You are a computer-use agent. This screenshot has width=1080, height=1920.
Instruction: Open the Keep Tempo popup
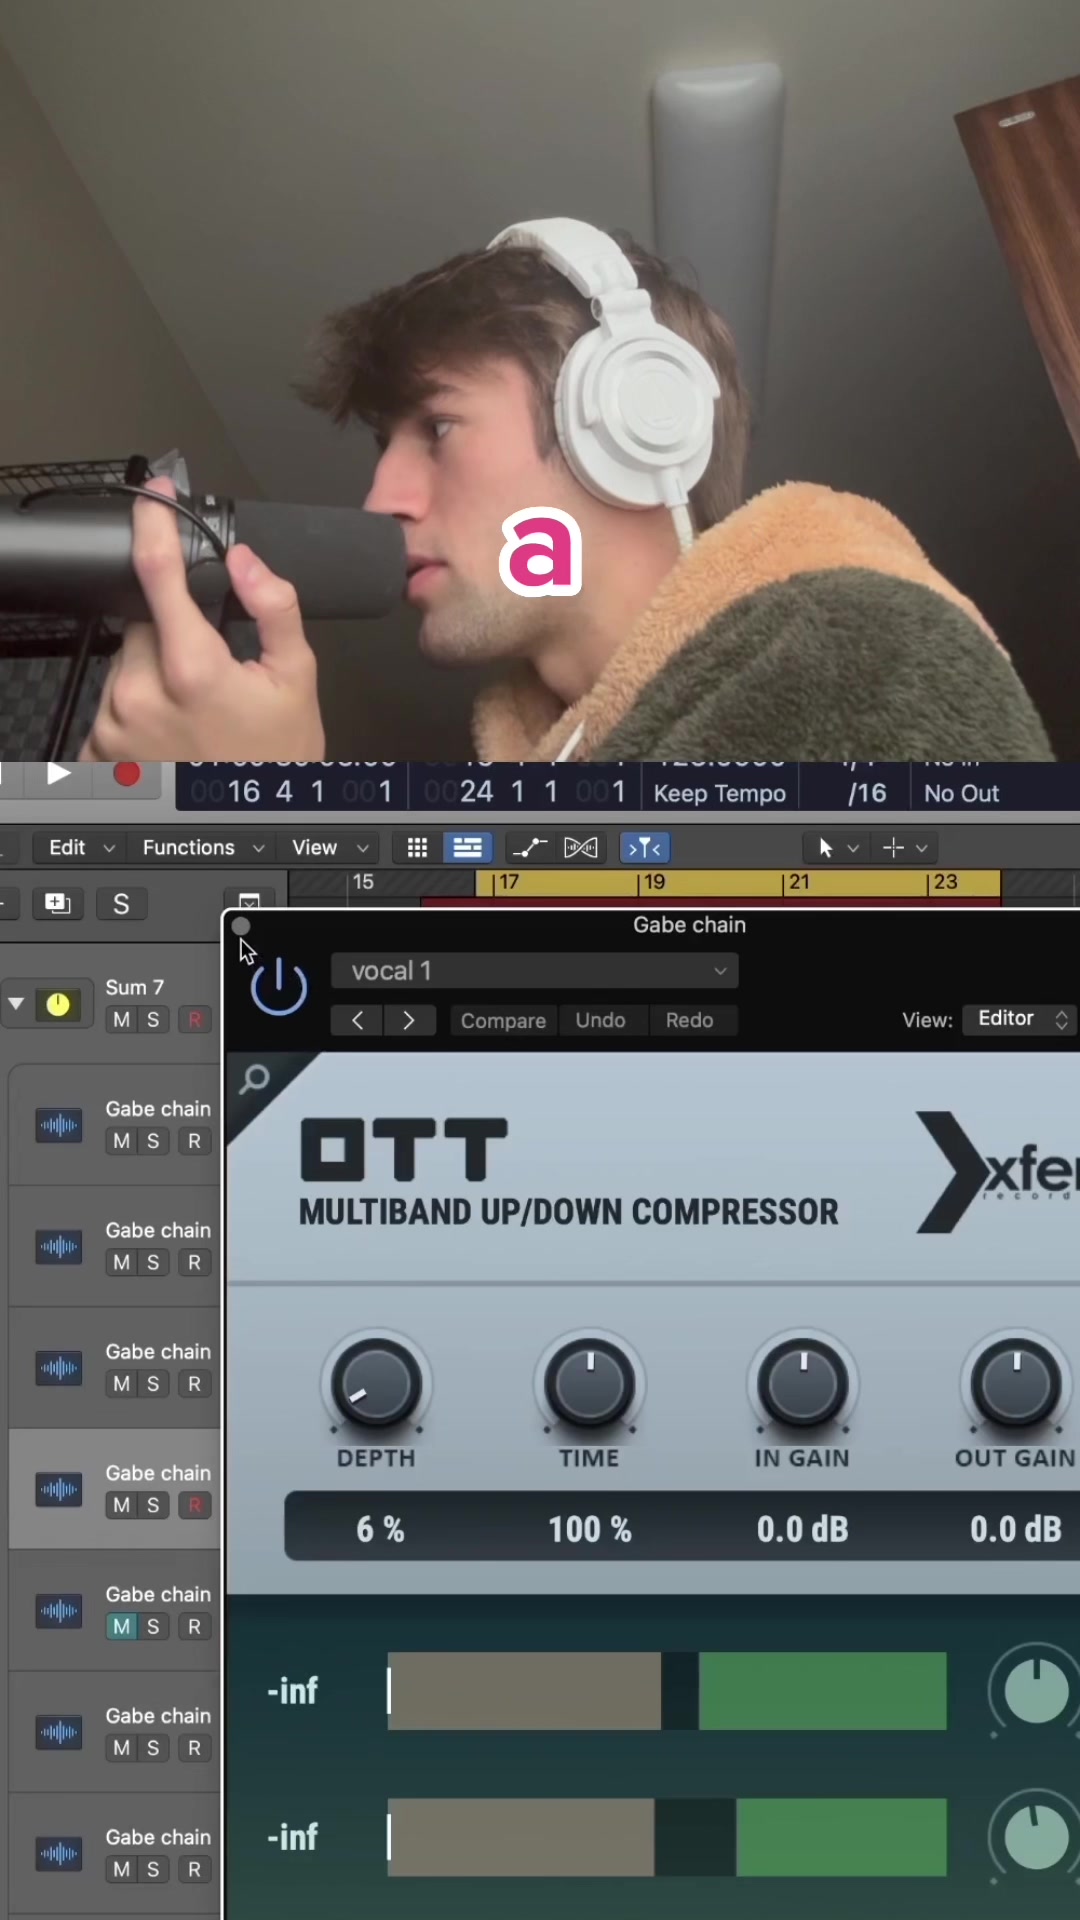pyautogui.click(x=720, y=793)
